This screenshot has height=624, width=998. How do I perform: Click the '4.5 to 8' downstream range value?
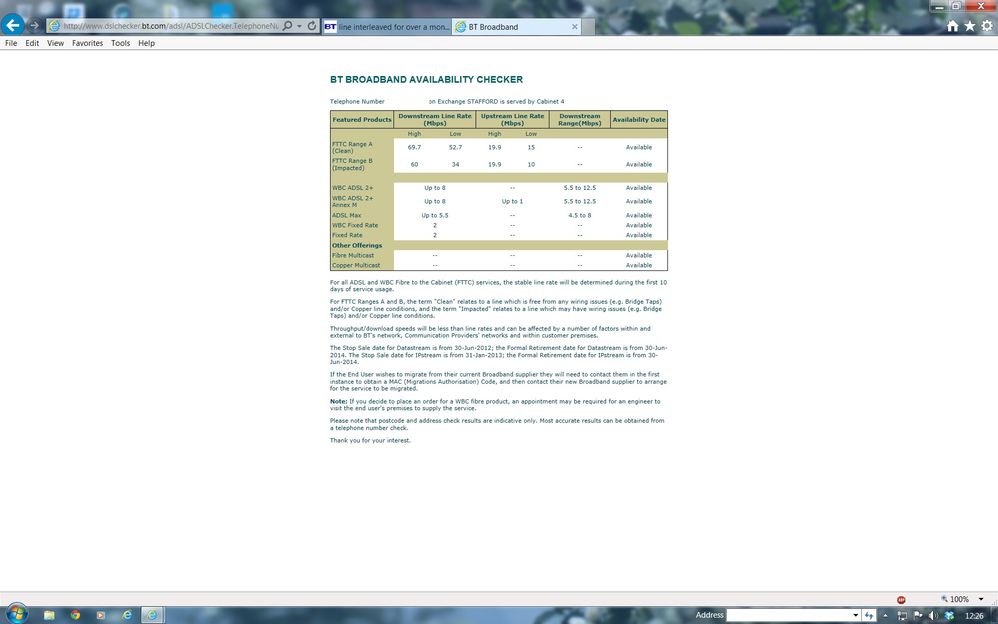(x=580, y=216)
